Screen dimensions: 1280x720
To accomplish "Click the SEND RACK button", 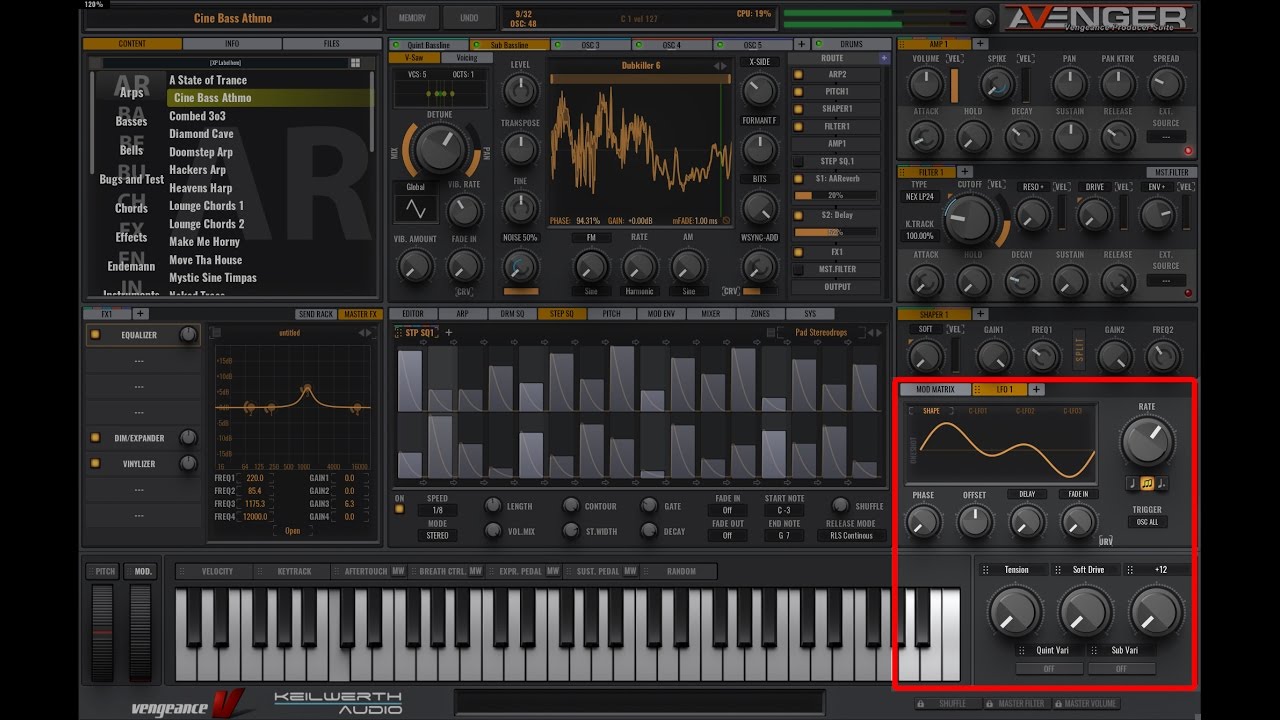I will click(x=316, y=314).
